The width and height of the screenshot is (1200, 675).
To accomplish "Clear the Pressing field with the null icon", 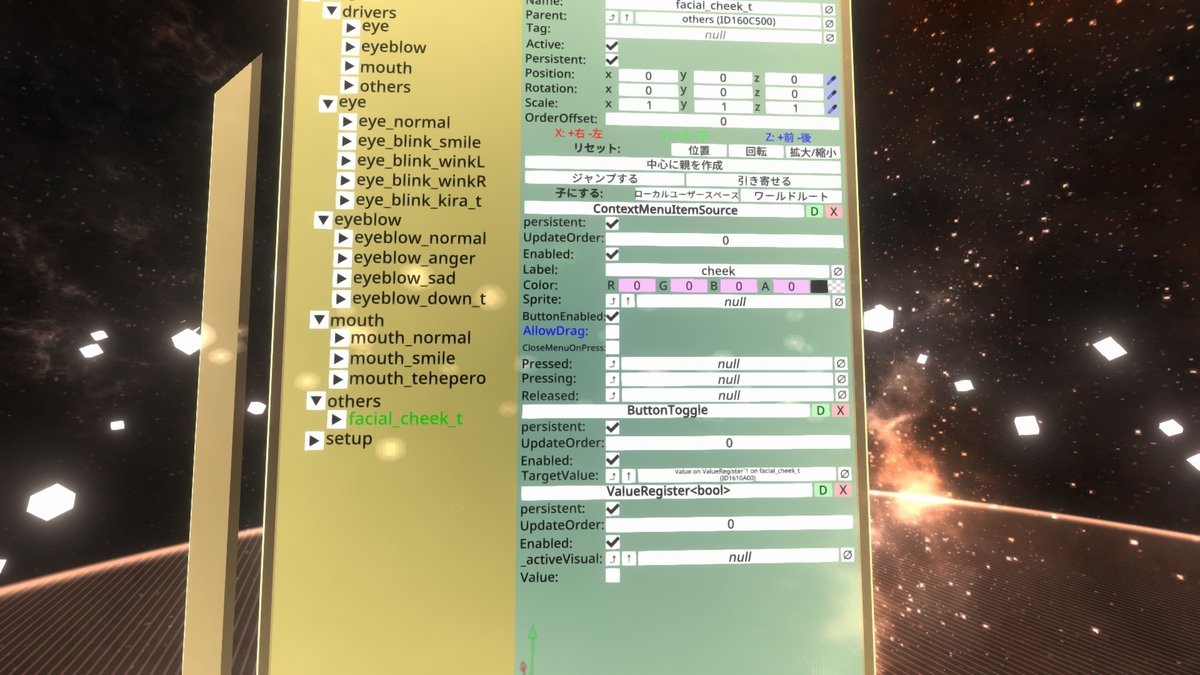I will 840,380.
